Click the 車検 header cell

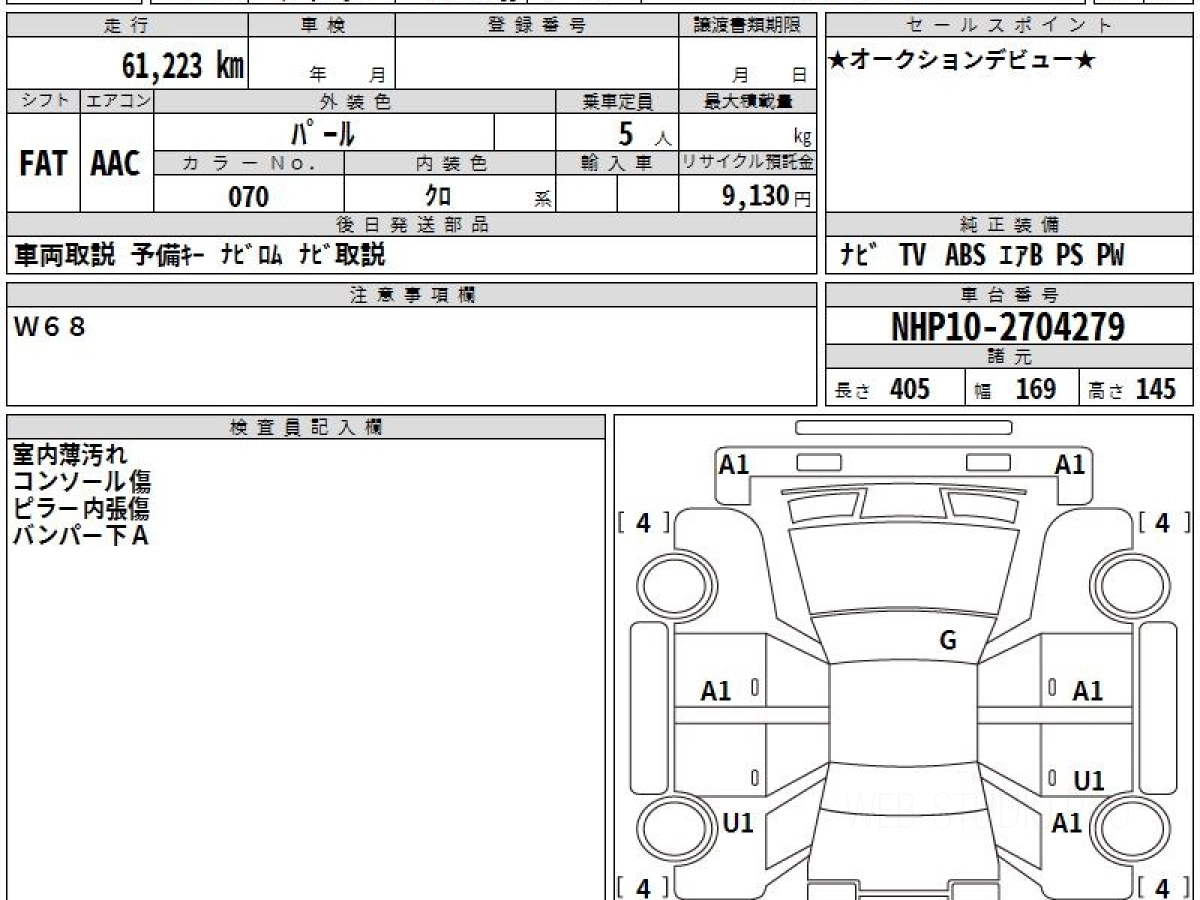(x=322, y=26)
